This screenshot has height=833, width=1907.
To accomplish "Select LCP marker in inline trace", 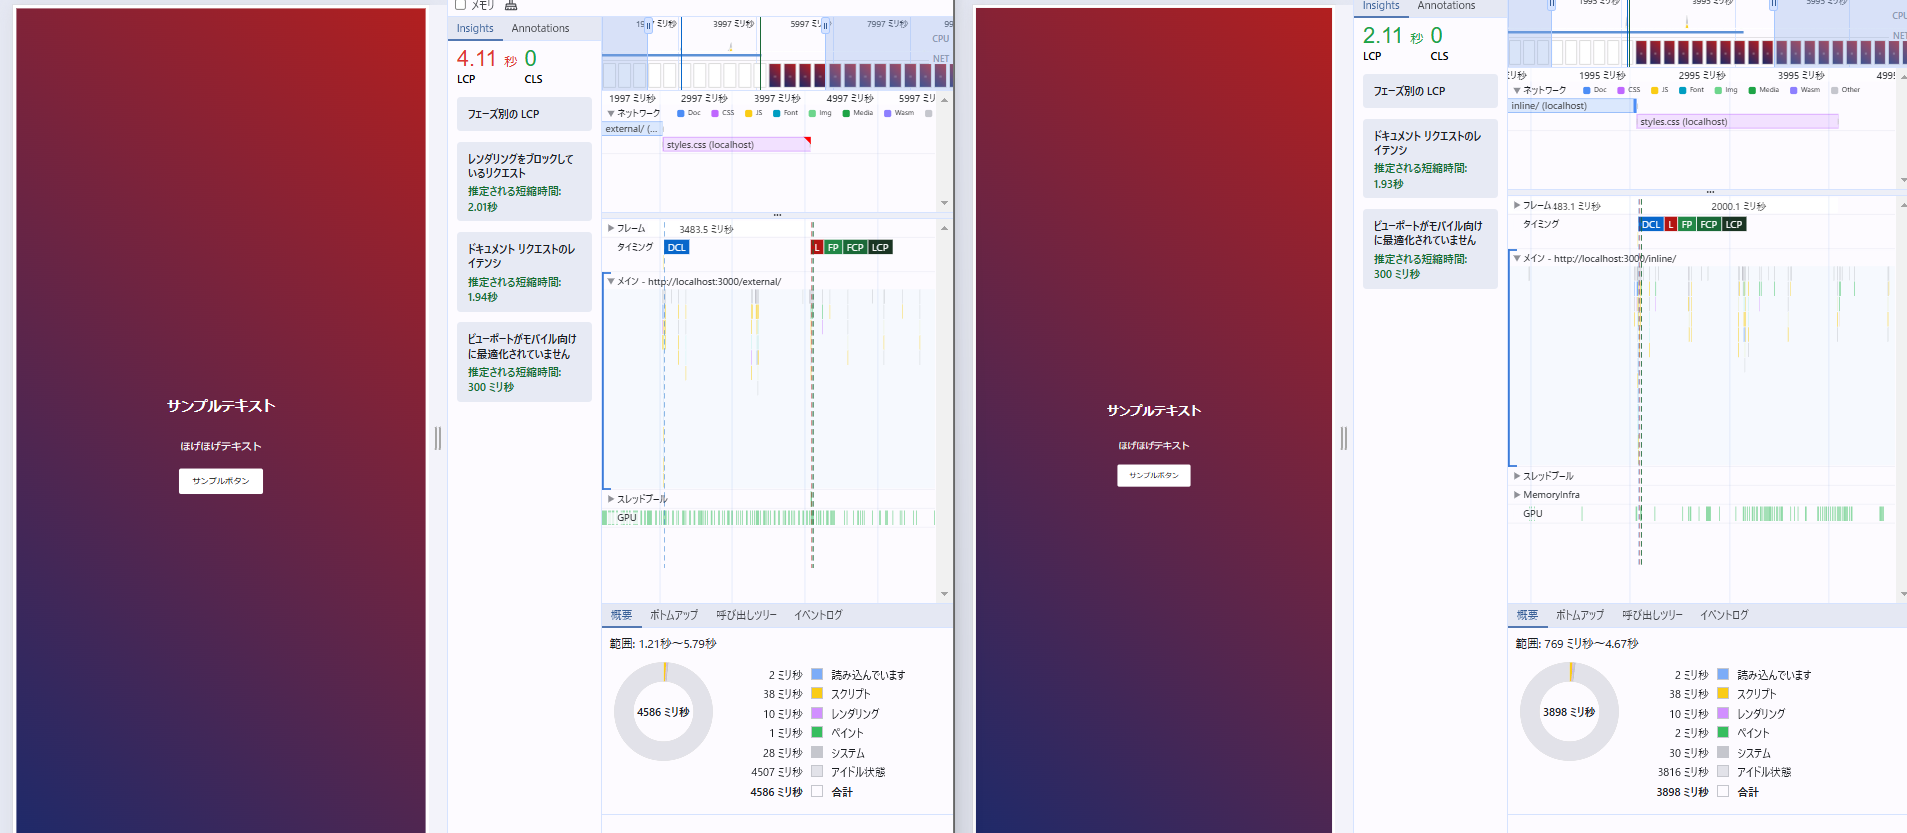I will 1734,224.
